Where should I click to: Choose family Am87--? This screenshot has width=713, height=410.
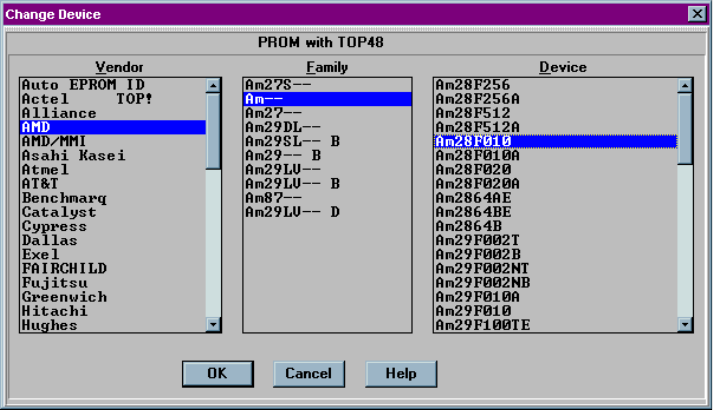tap(327, 198)
